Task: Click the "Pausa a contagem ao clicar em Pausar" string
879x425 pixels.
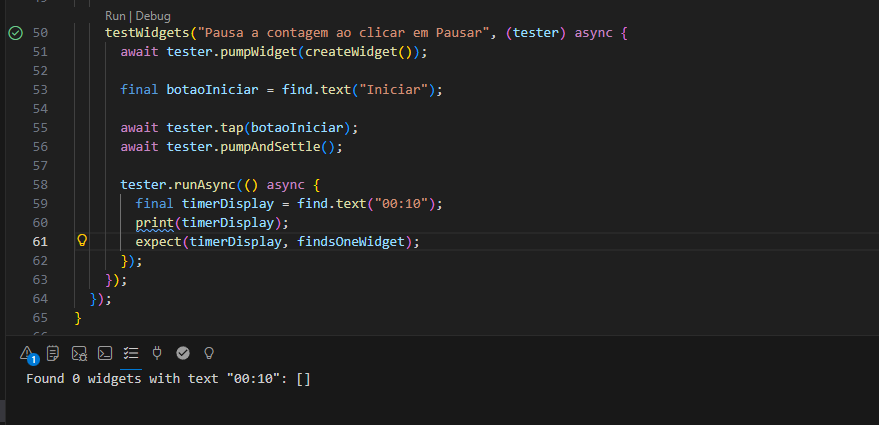Action: 344,33
